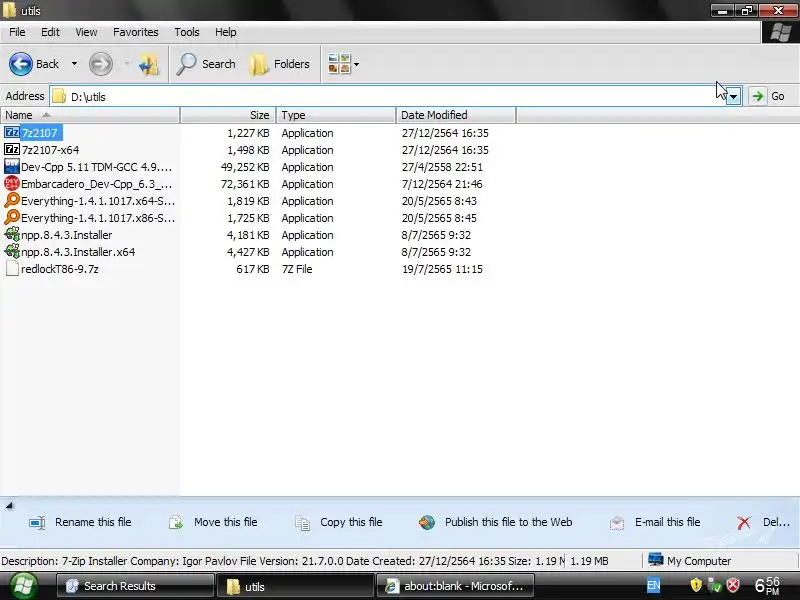The width and height of the screenshot is (800, 600).
Task: Open the Edit menu
Action: click(x=50, y=32)
